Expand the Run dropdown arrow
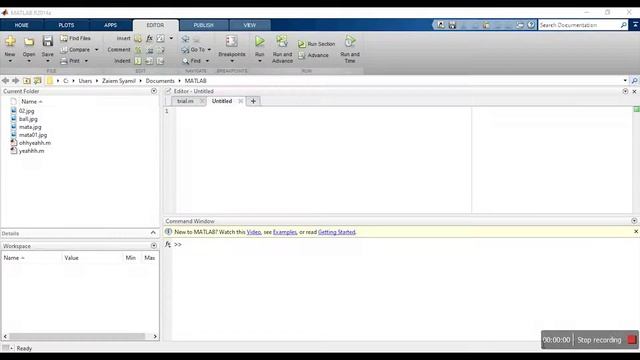The height and width of the screenshot is (360, 640). coord(260,61)
